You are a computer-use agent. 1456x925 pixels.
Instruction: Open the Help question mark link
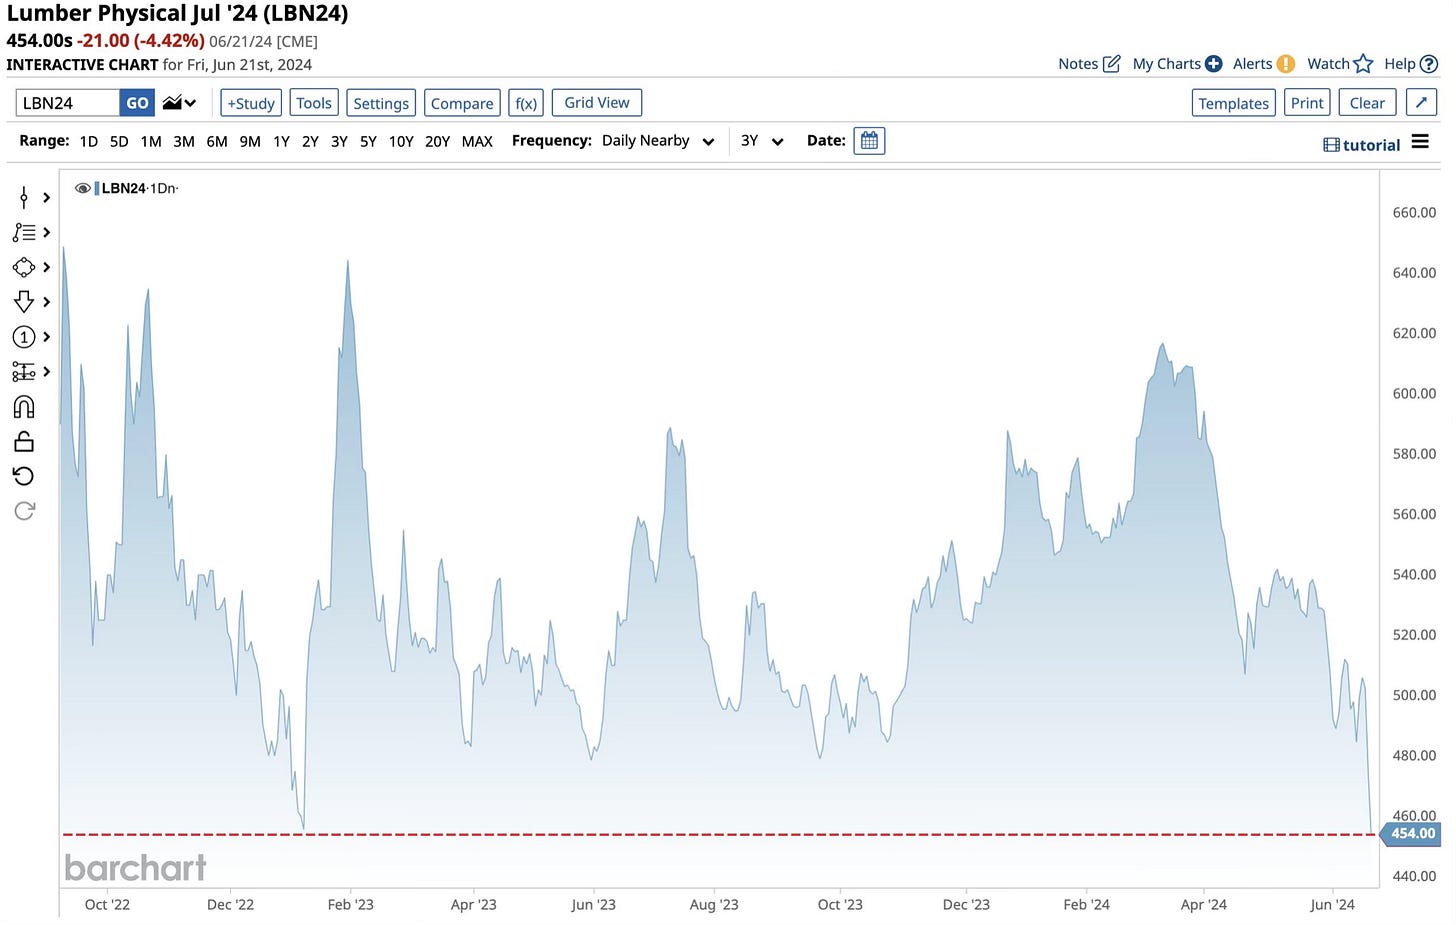[1411, 64]
